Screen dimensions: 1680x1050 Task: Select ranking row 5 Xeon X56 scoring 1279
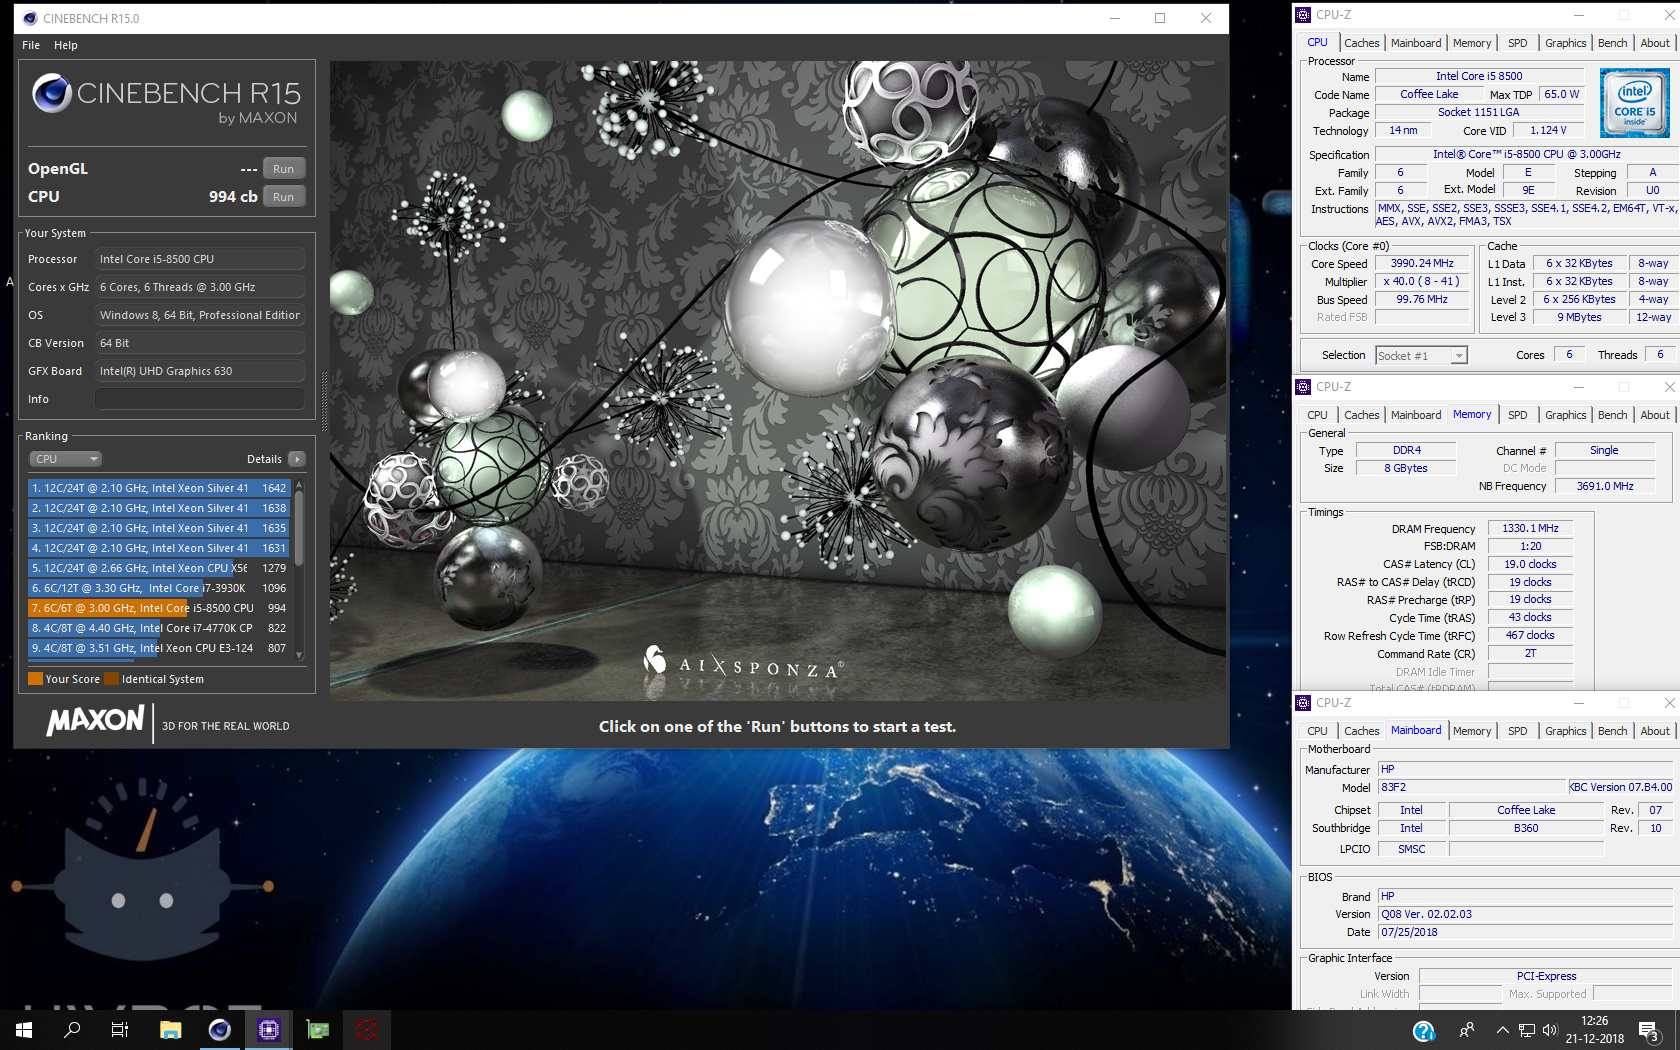159,568
